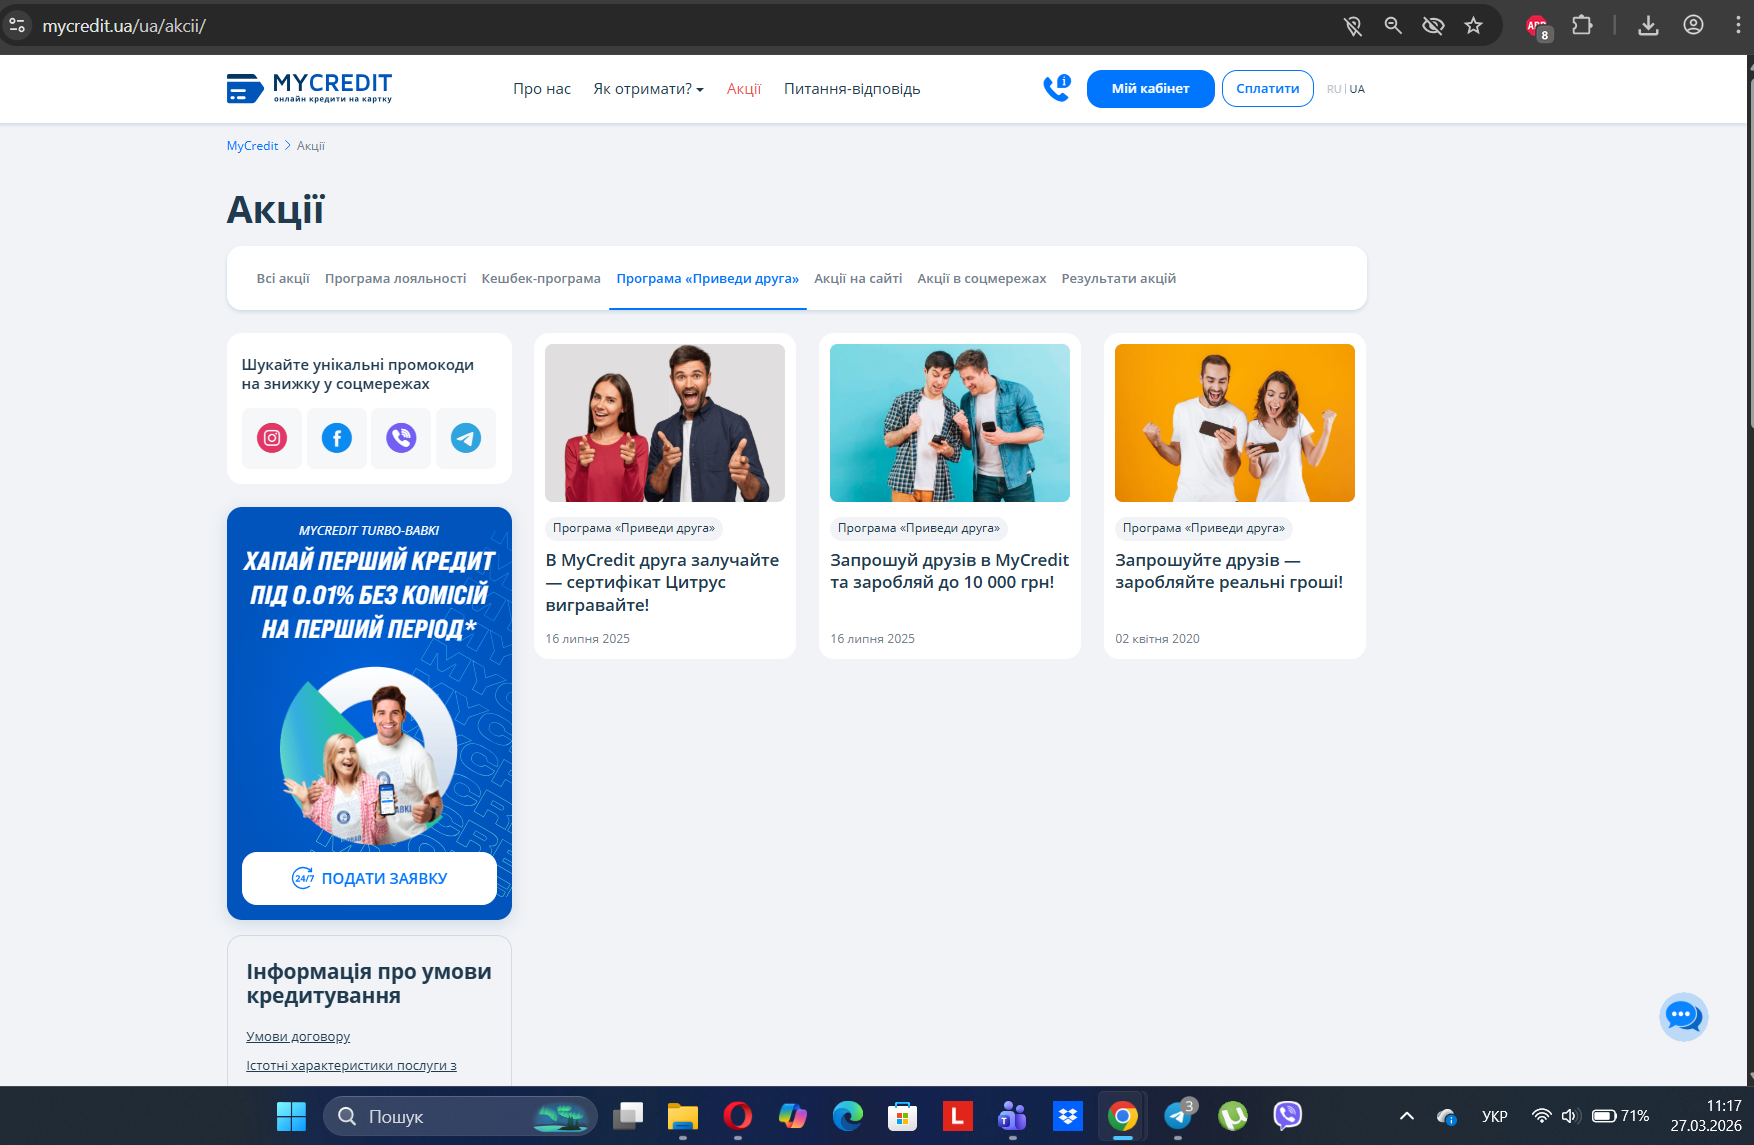Open the Viber social icon in the promo-code card
Viewport: 1754px width, 1145px height.
tap(401, 438)
